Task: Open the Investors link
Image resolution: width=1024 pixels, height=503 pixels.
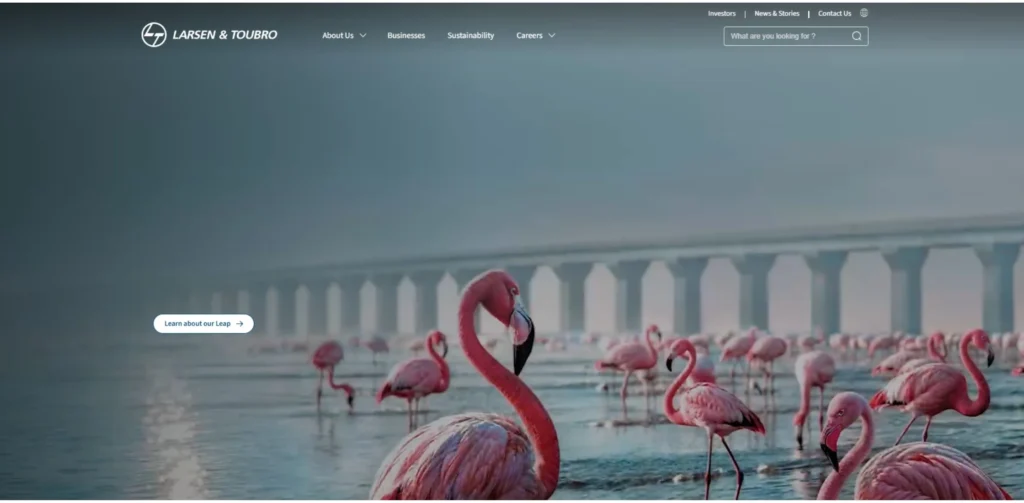Action: [x=721, y=14]
